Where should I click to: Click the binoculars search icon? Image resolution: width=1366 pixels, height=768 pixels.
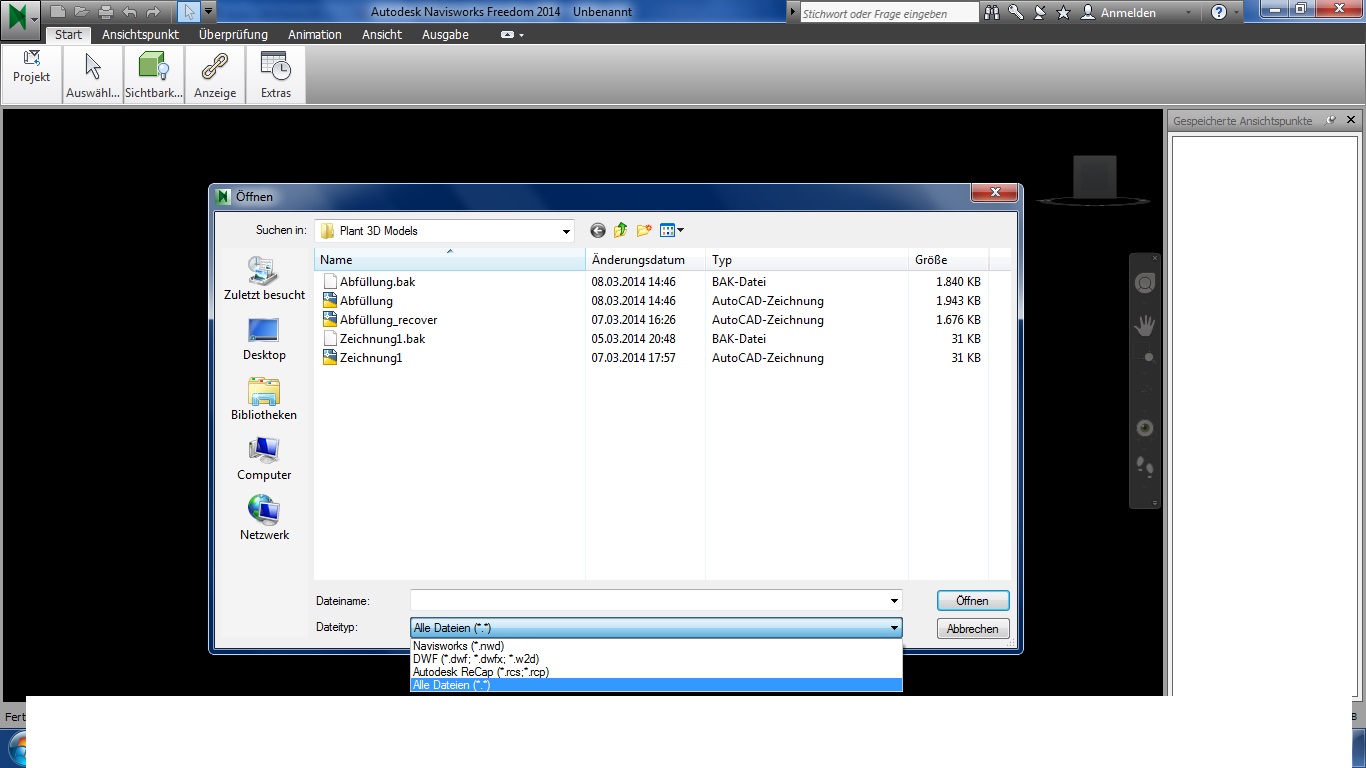(x=992, y=12)
